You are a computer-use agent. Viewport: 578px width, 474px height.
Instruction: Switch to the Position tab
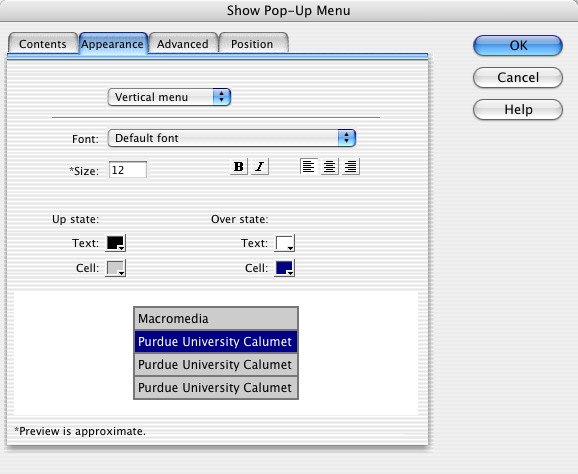click(x=252, y=44)
